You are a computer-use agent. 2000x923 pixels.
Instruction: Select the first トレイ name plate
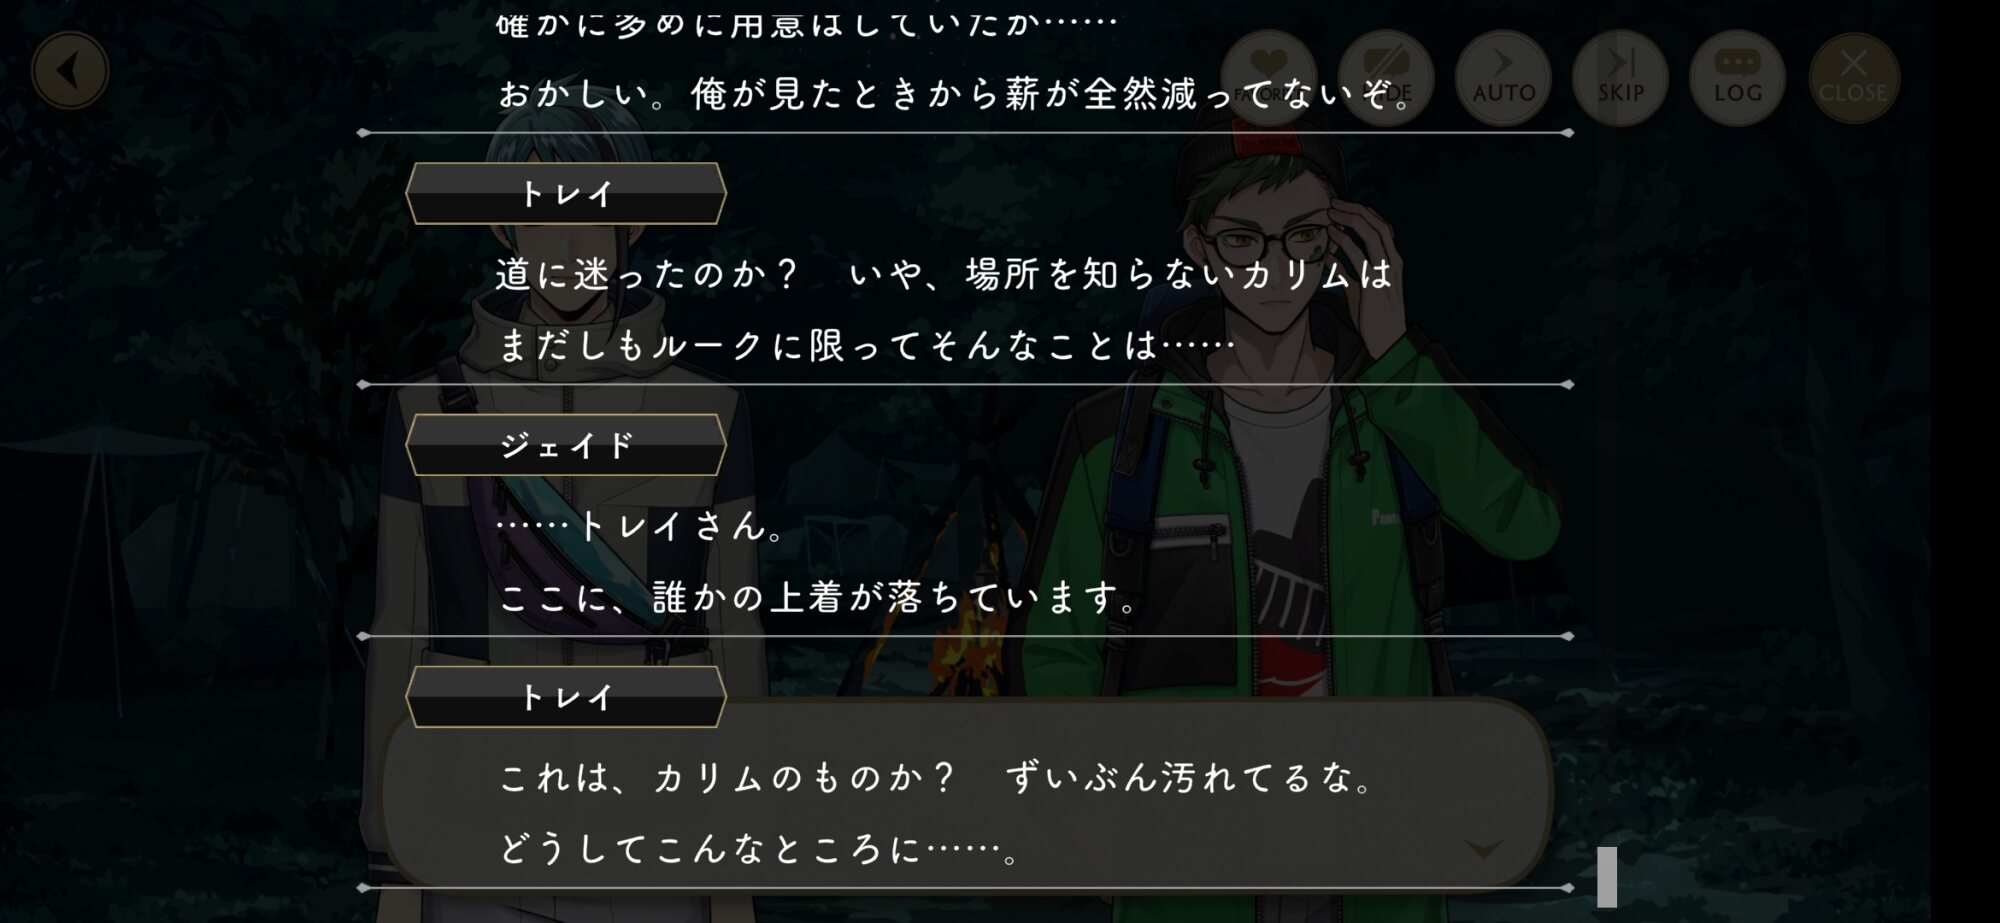[566, 193]
